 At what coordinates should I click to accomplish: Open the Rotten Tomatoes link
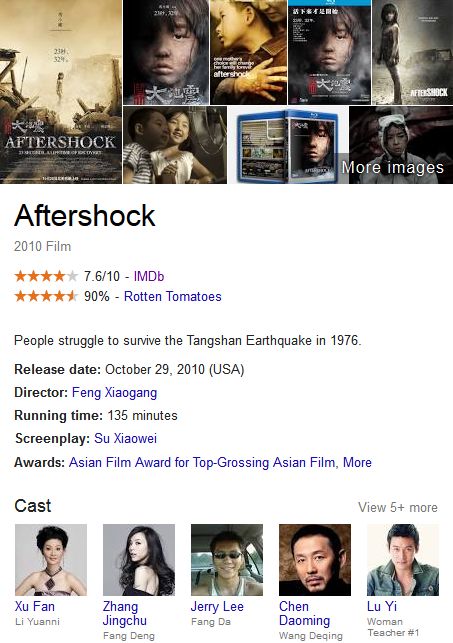173,296
